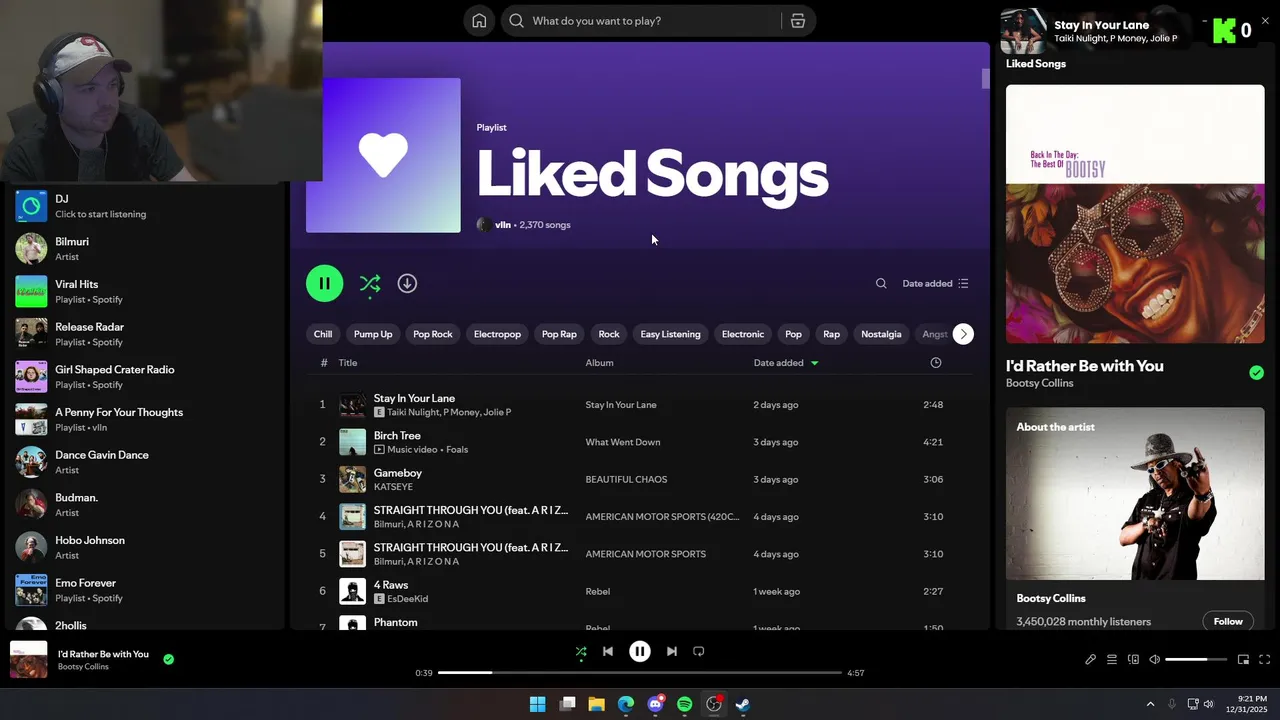Open the play queue icon
The height and width of the screenshot is (720, 1280).
pyautogui.click(x=1112, y=659)
